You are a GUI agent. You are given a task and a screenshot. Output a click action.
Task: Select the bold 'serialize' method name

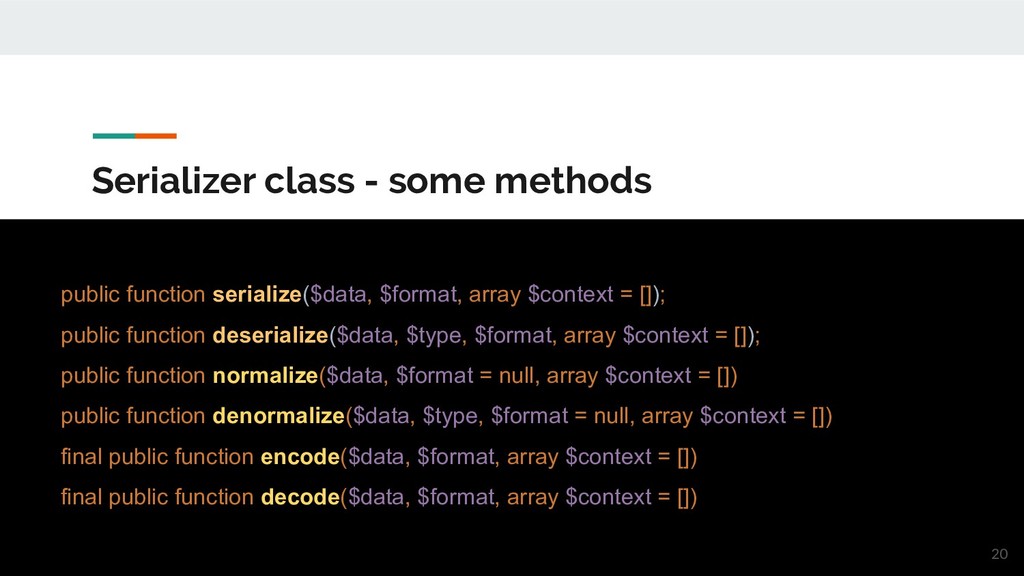257,295
